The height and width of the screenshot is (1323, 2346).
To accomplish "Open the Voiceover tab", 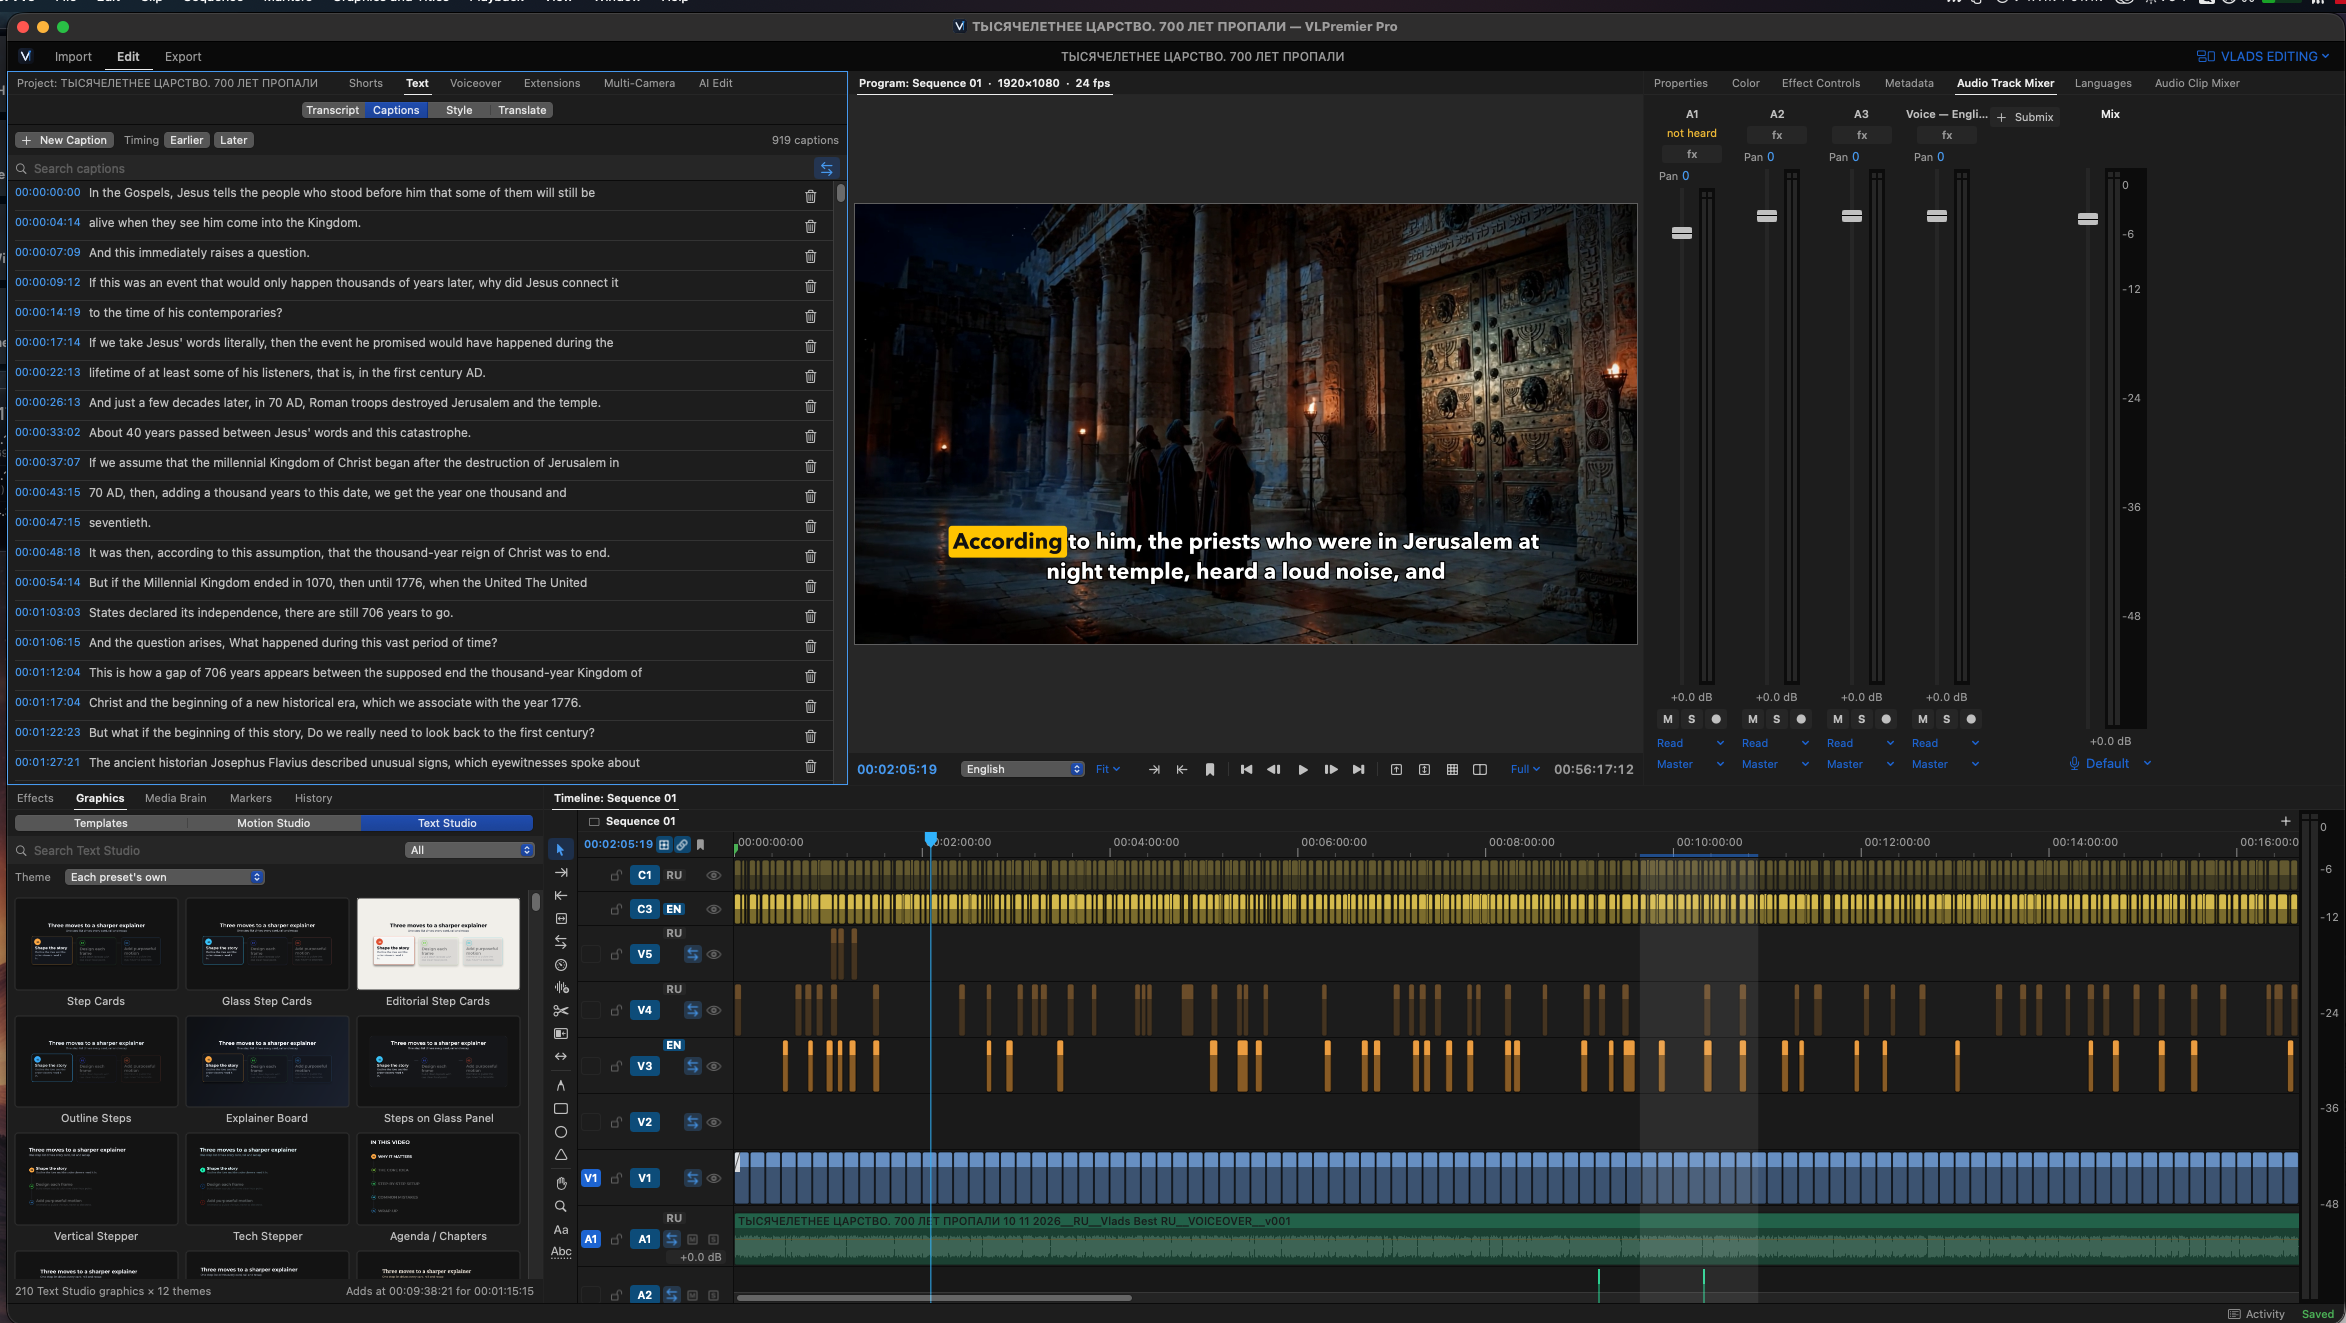I will (x=475, y=83).
